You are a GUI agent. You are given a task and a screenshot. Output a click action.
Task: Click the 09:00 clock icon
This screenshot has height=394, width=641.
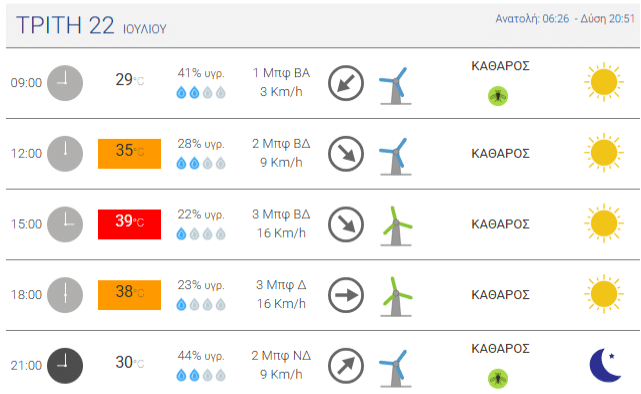point(65,83)
